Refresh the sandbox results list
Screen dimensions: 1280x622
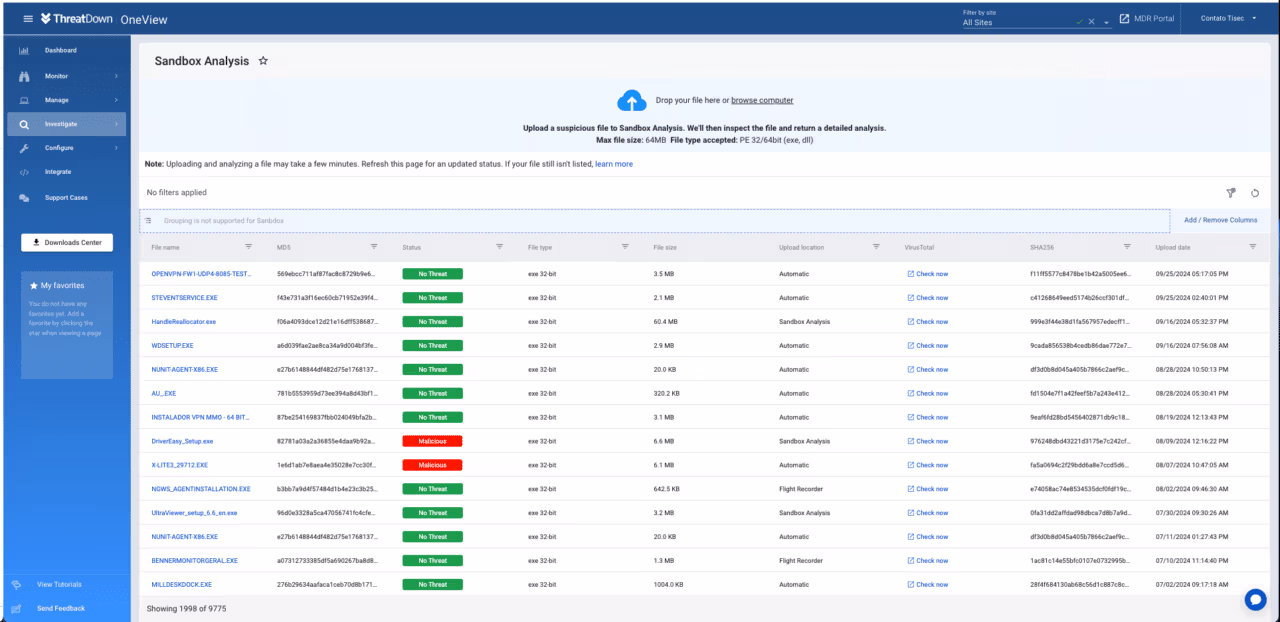click(x=1255, y=192)
